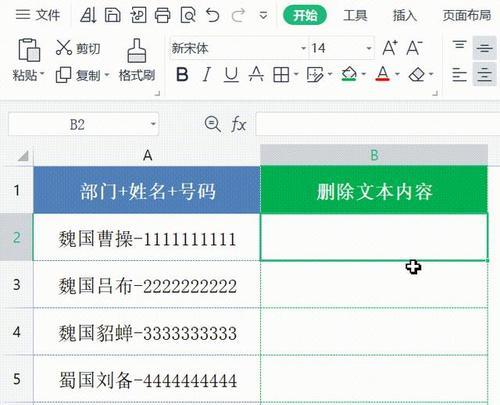Click the Save icon in quick toolbar
This screenshot has width=500, height=405.
(113, 15)
